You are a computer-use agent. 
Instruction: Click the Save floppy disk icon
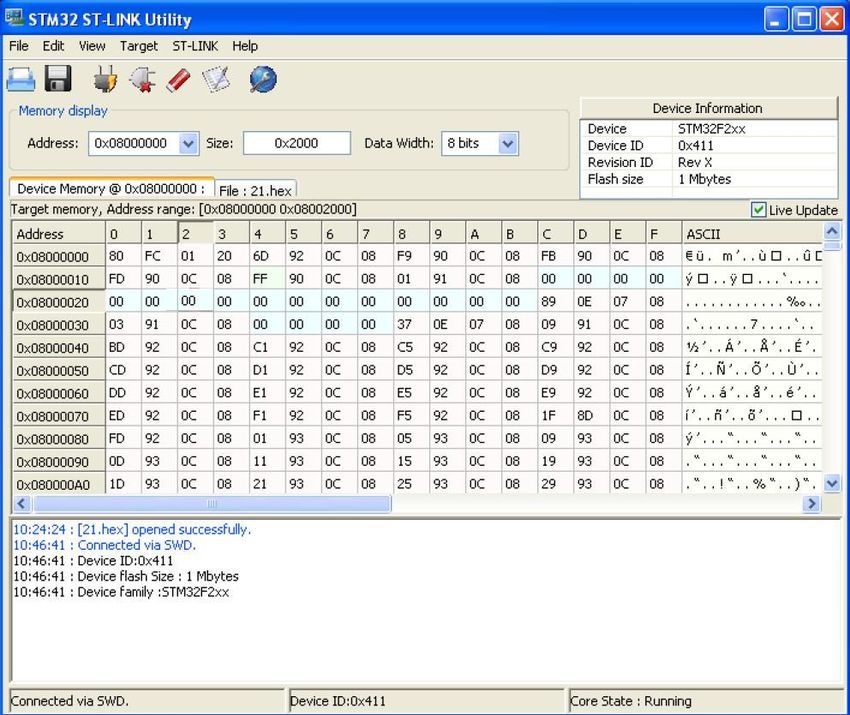click(59, 79)
